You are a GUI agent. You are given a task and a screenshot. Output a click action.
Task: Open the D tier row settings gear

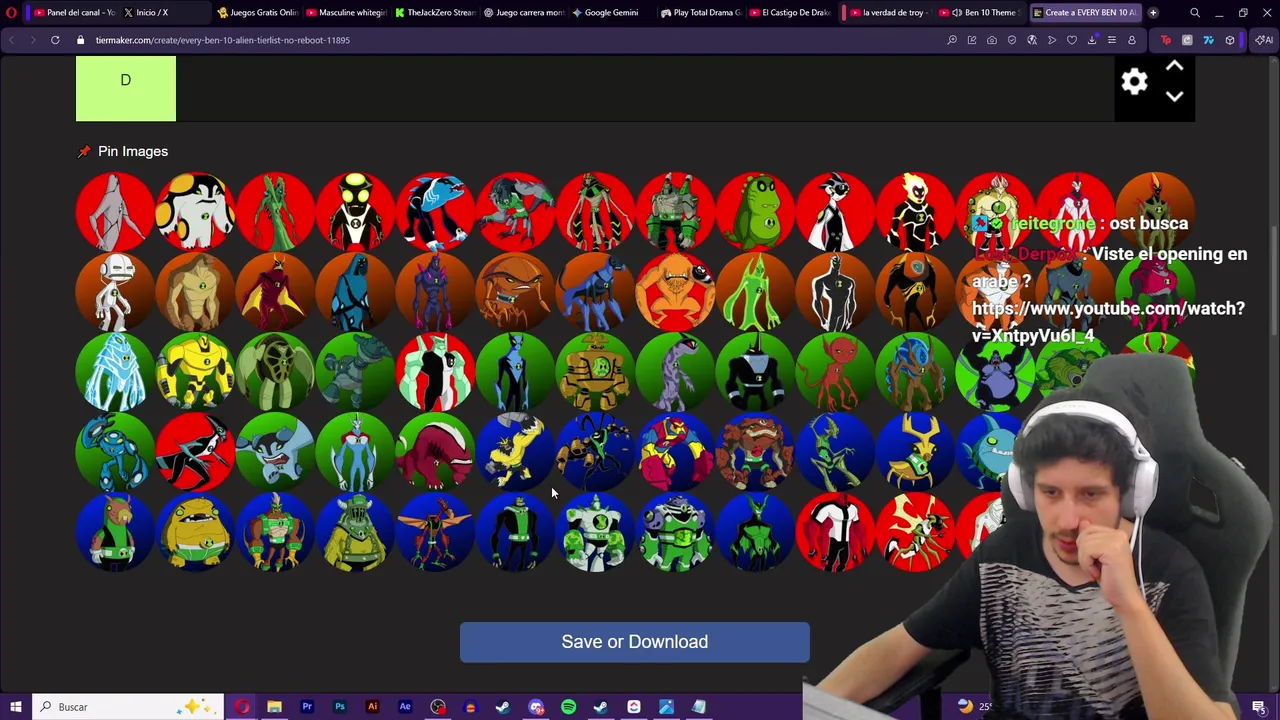(x=1134, y=82)
